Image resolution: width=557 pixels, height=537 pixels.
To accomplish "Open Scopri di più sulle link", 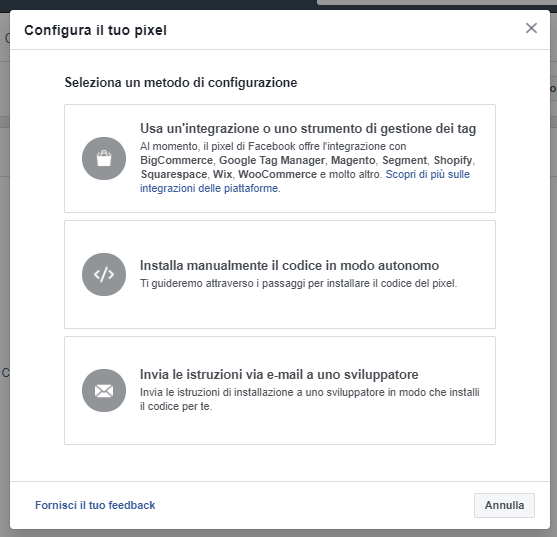I will (428, 174).
